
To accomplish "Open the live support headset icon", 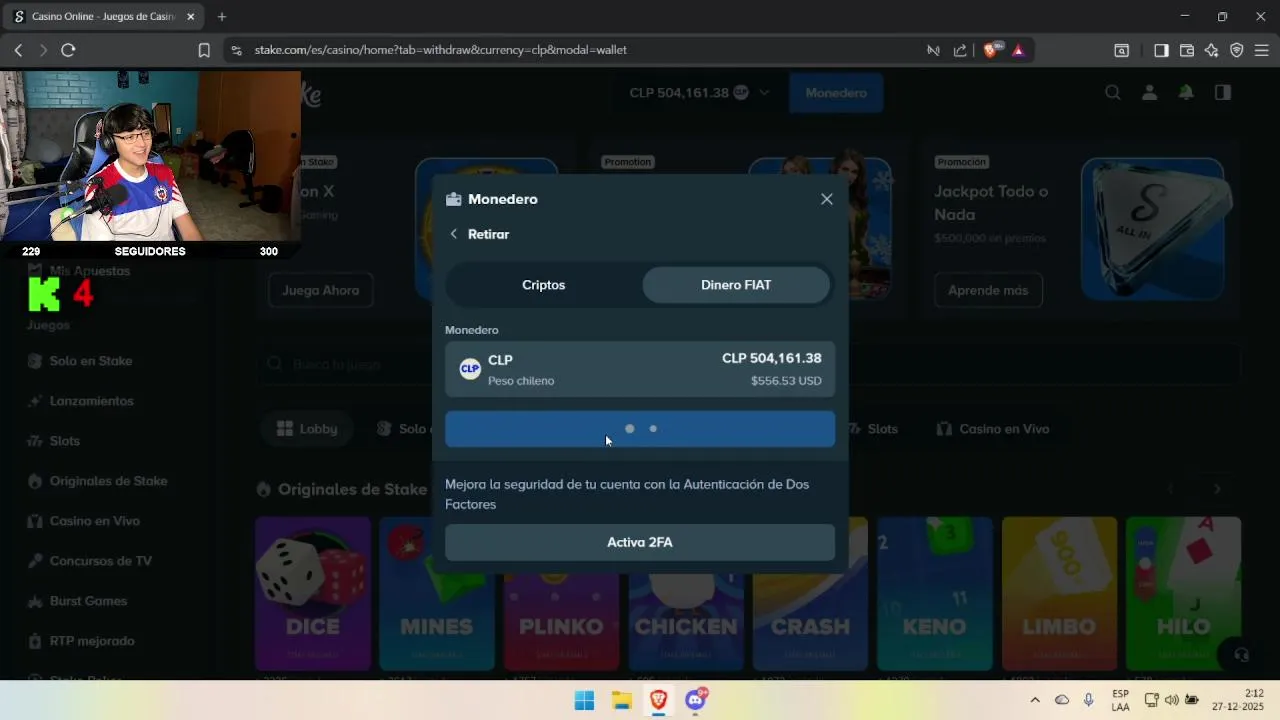I will (x=1241, y=655).
